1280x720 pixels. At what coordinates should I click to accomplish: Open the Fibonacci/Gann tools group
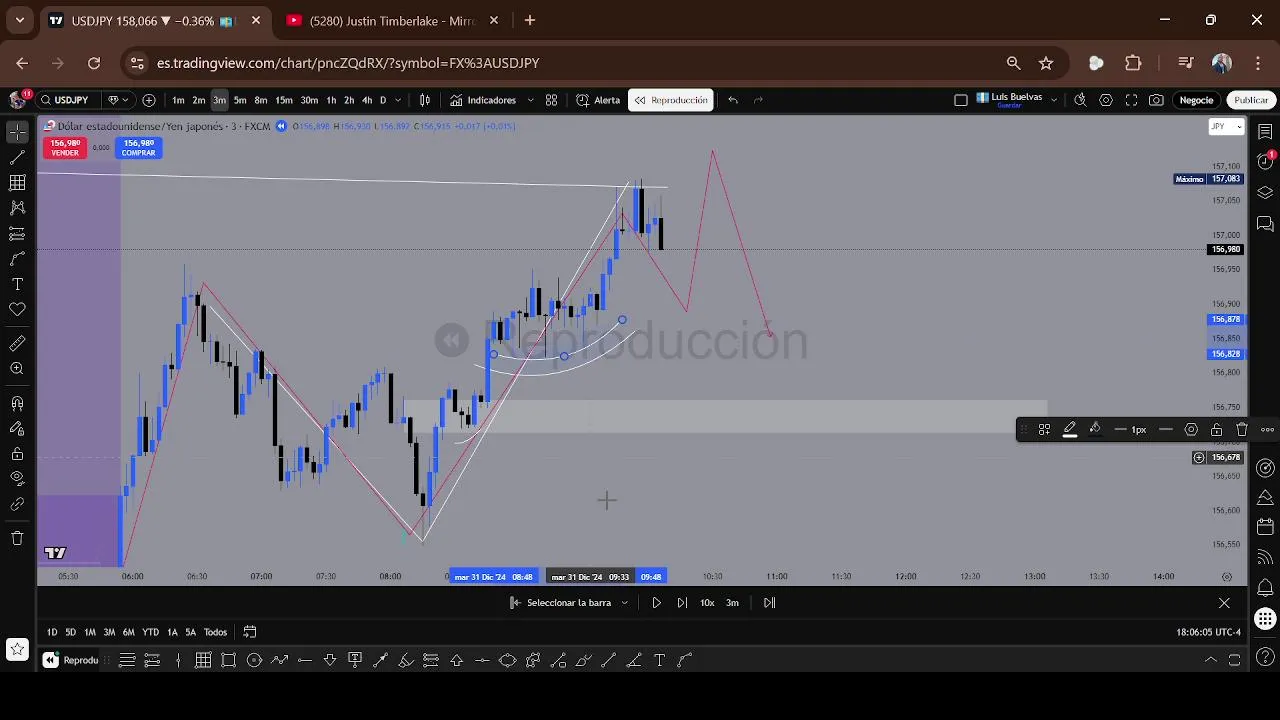17,183
